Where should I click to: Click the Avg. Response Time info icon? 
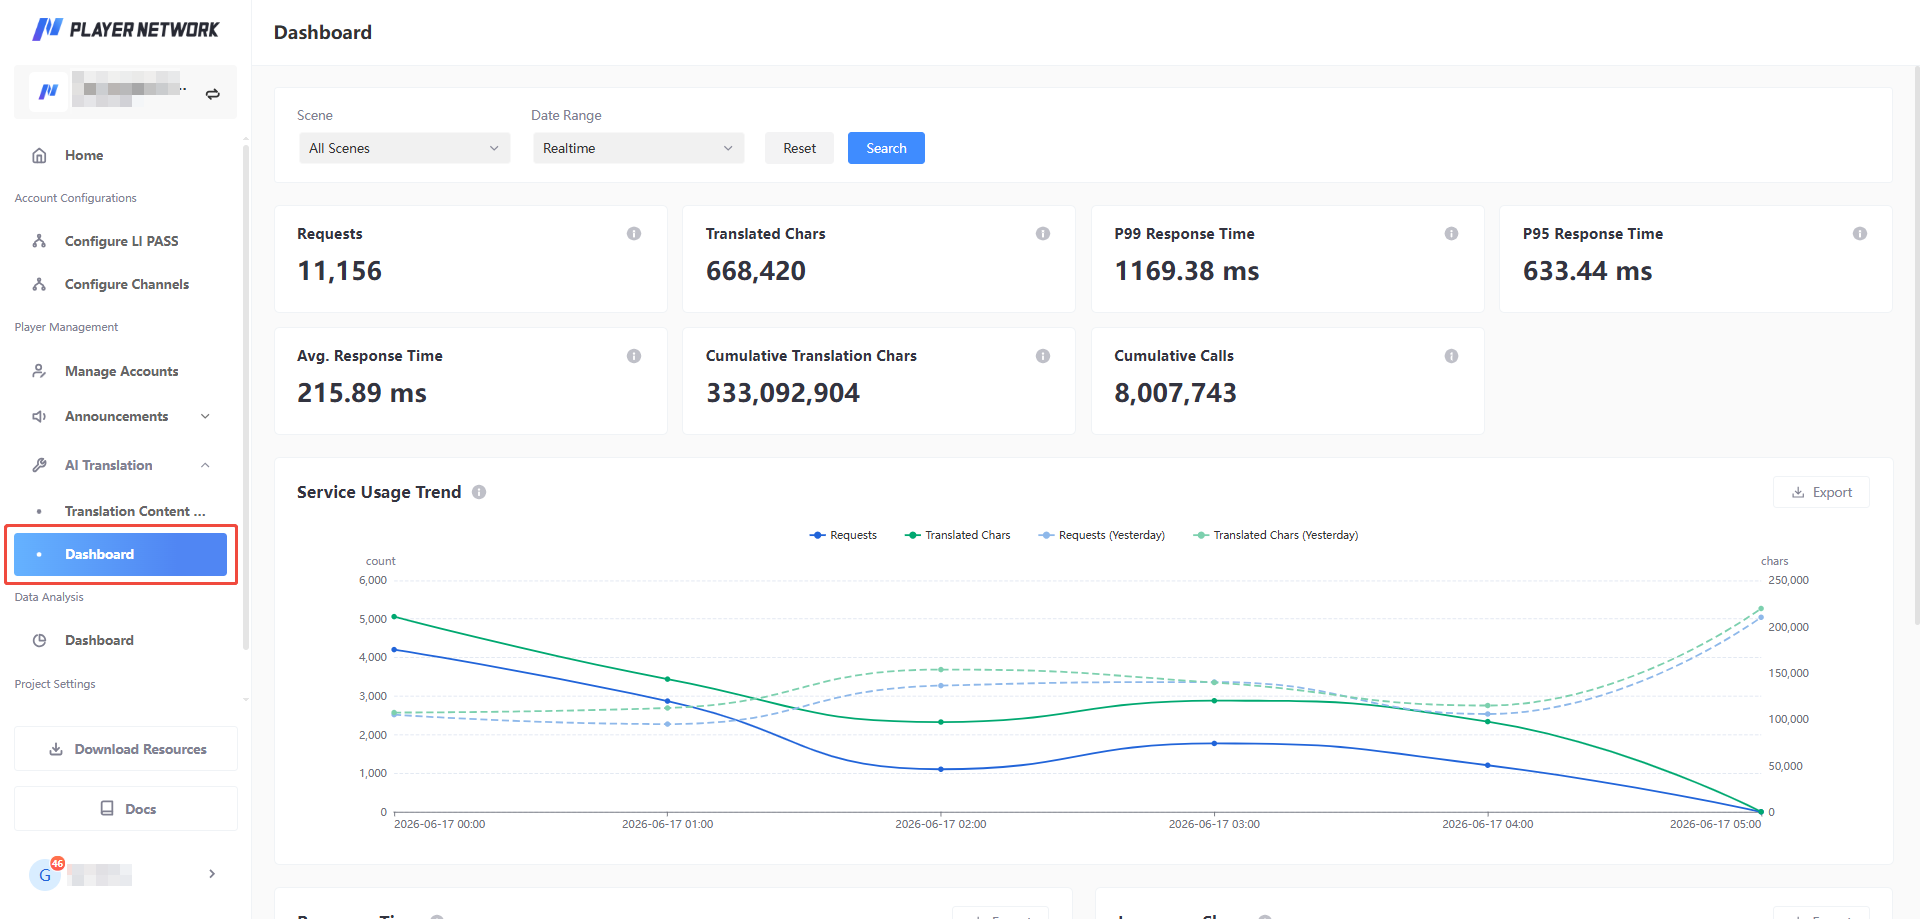coord(634,356)
